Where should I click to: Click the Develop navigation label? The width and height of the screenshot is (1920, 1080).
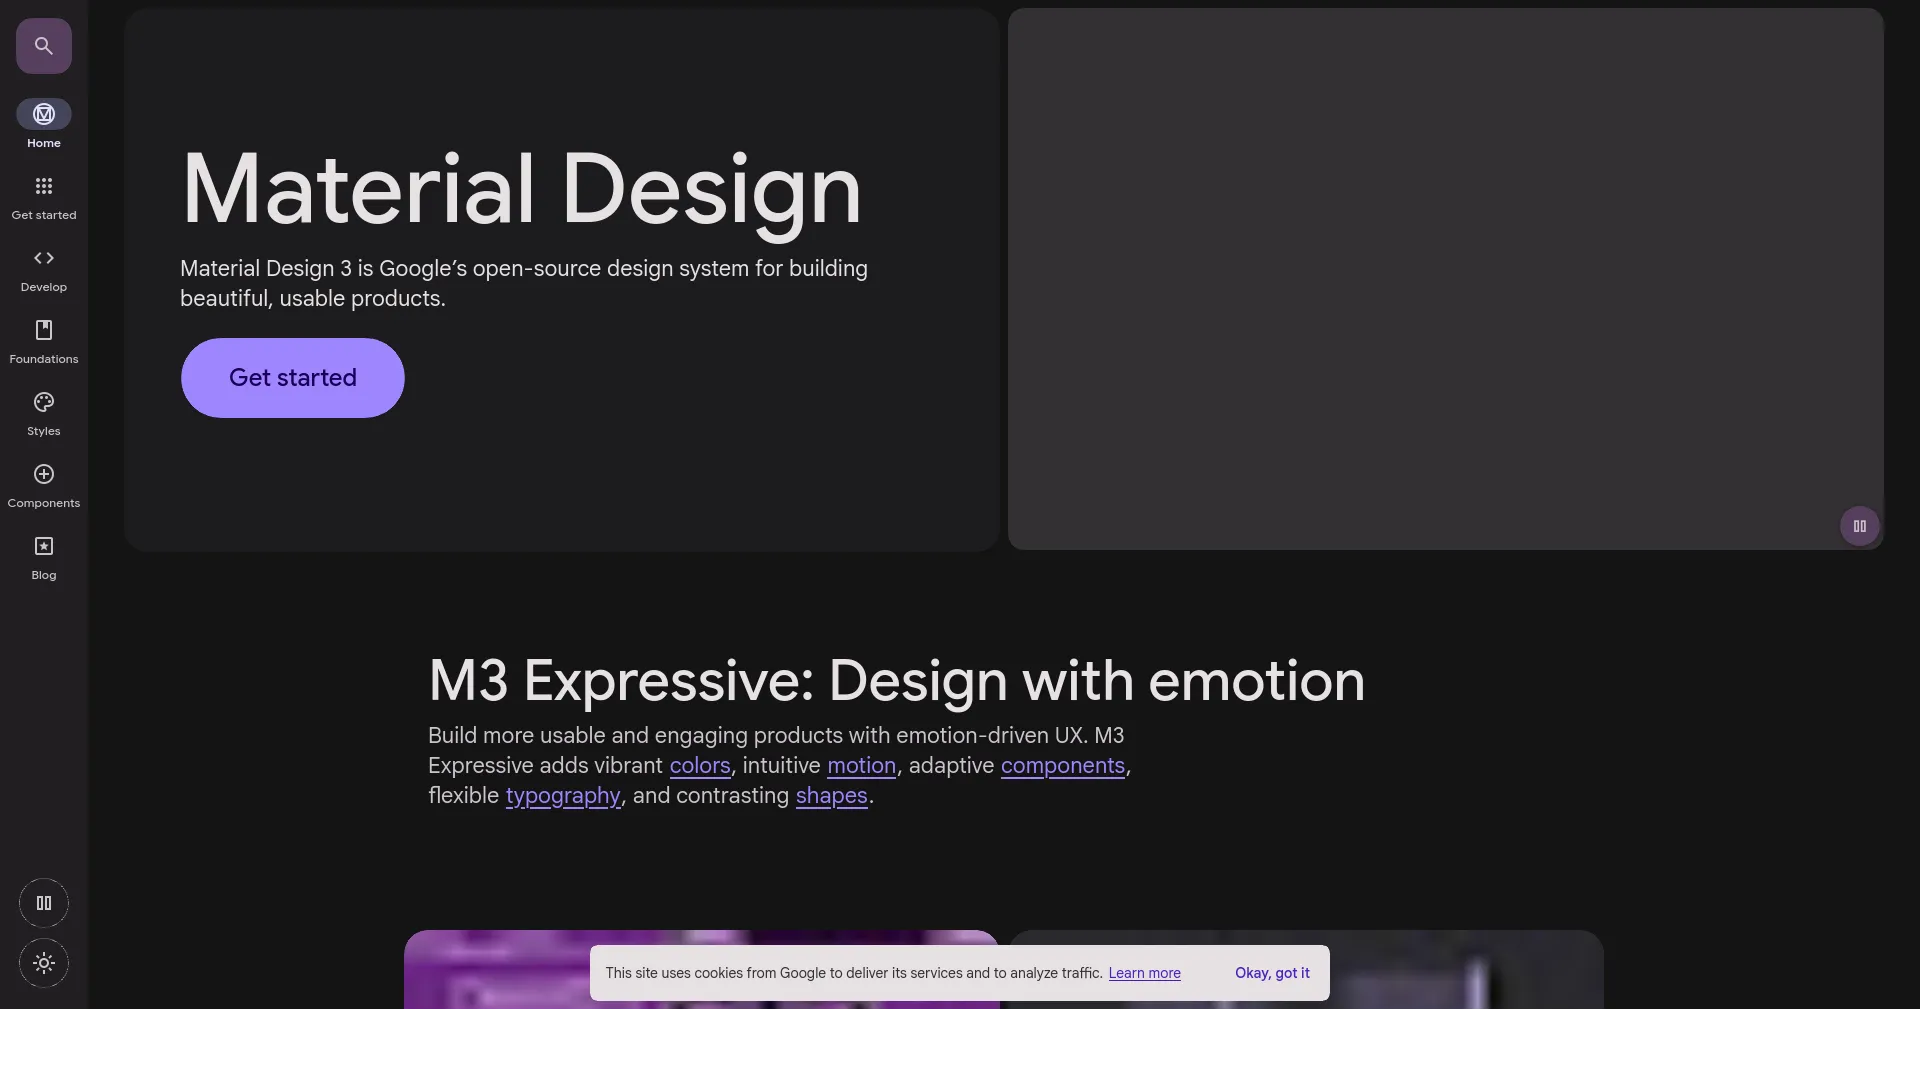pyautogui.click(x=44, y=287)
